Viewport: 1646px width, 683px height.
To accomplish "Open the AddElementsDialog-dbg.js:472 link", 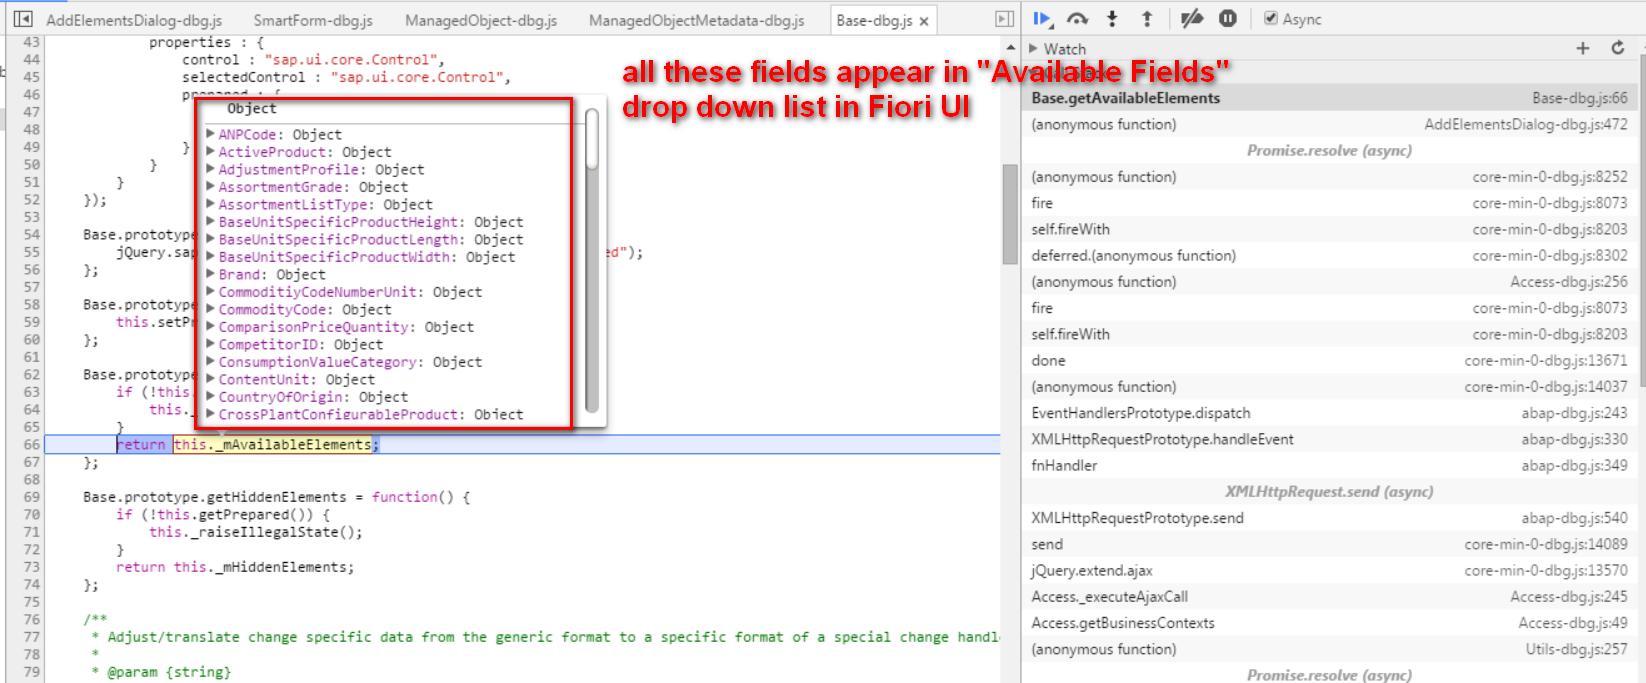I will pos(1526,124).
